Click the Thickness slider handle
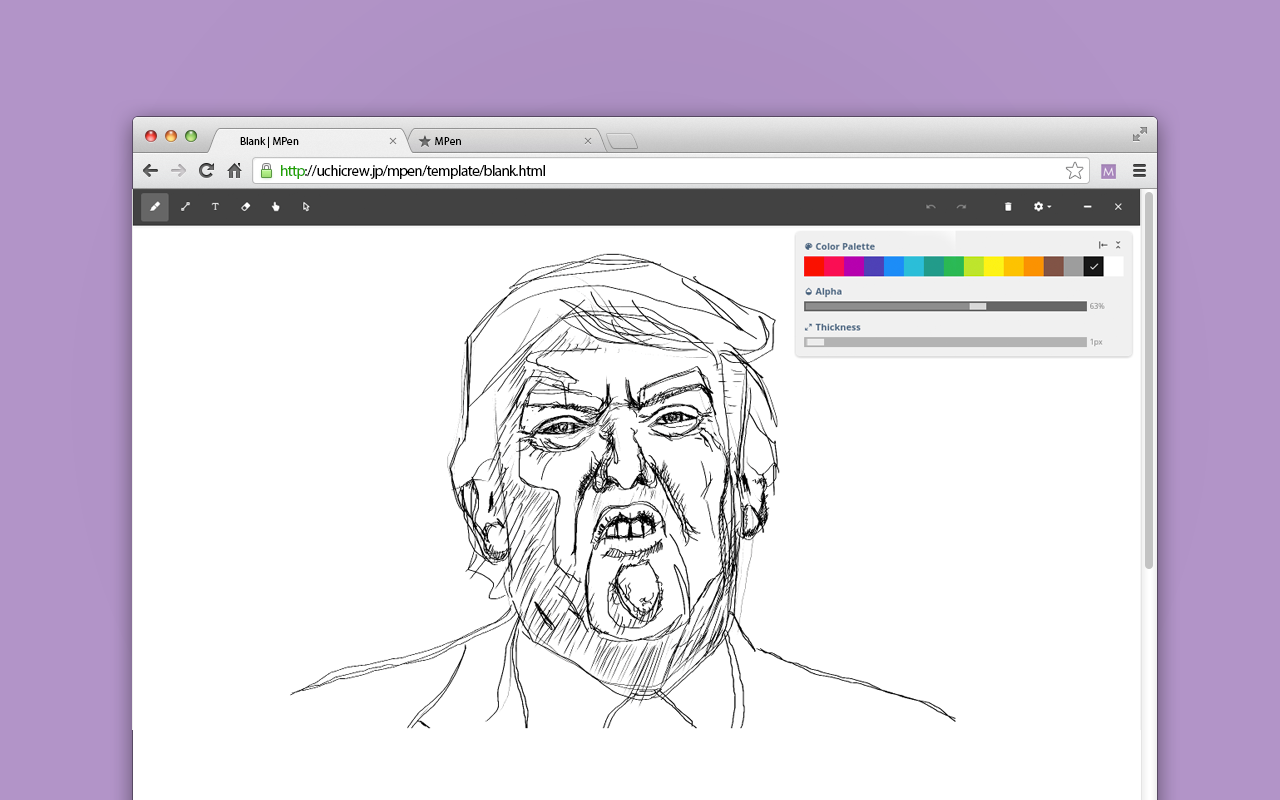1280x800 pixels. coord(815,342)
